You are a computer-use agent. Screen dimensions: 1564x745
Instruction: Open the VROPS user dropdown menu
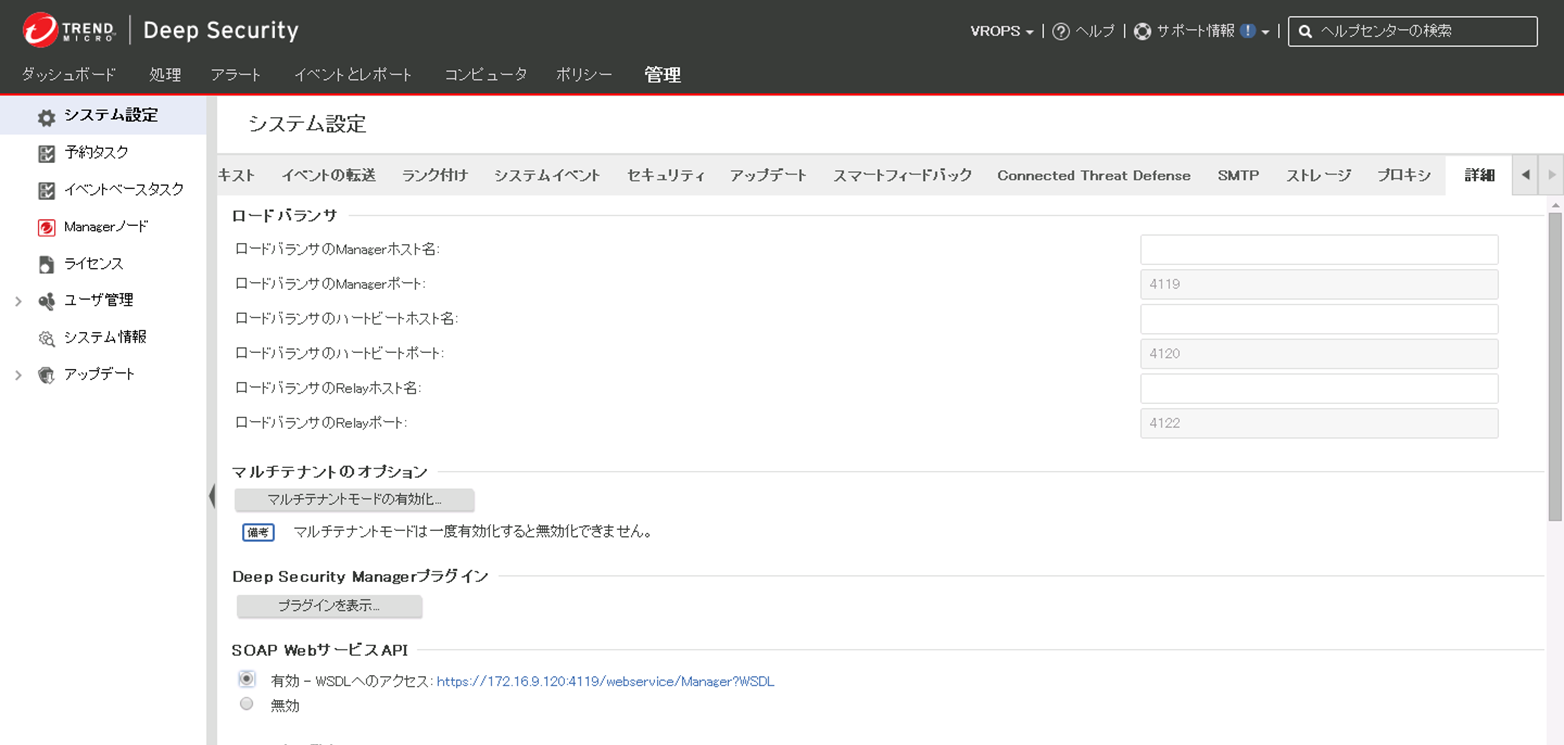pyautogui.click(x=1002, y=31)
